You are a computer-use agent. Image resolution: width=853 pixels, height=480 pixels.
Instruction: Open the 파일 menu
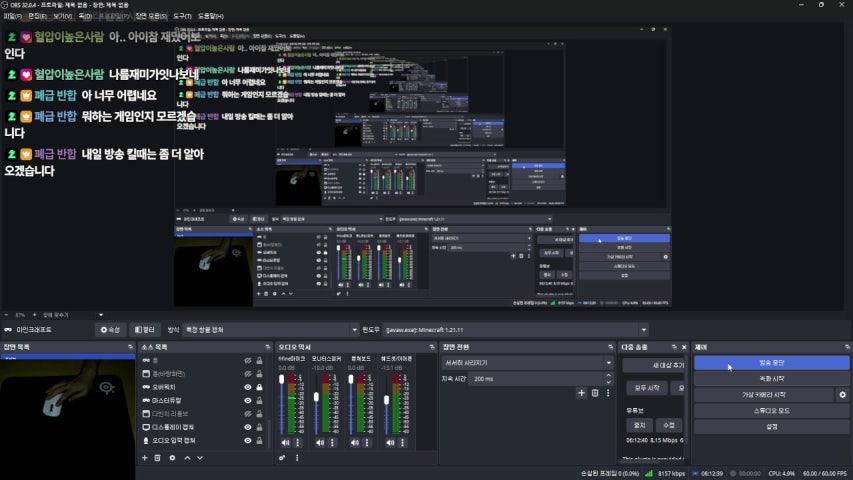pyautogui.click(x=12, y=17)
